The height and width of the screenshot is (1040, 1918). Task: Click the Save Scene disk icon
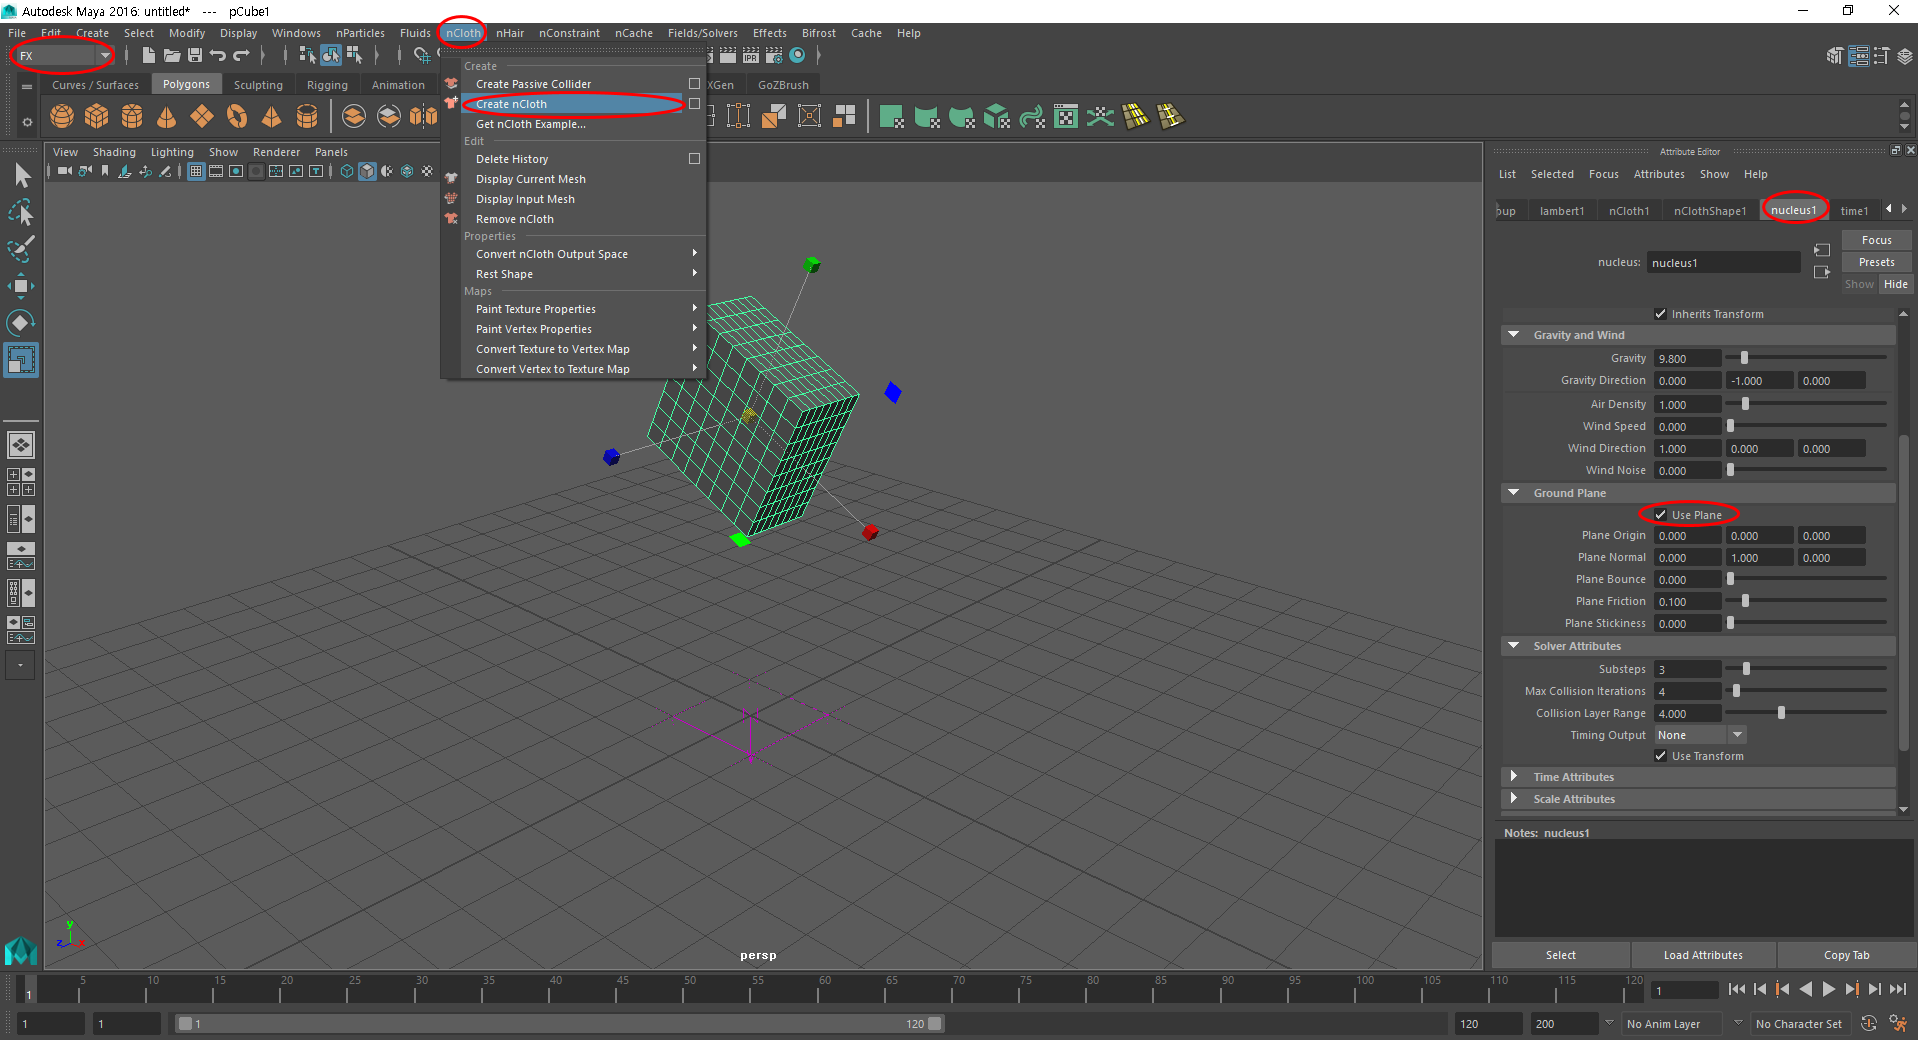(195, 56)
